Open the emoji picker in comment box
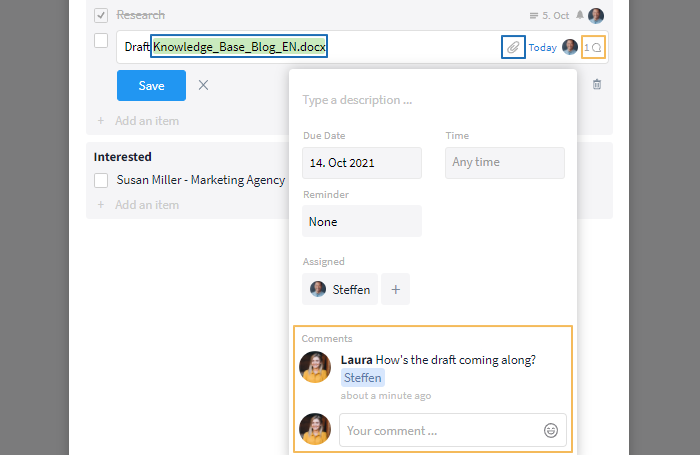 (x=550, y=431)
